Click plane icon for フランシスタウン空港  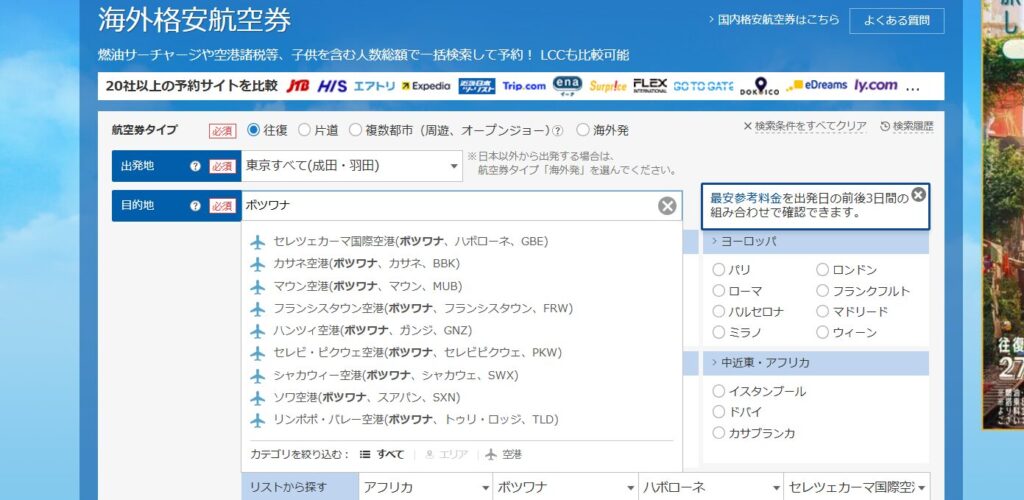(258, 309)
